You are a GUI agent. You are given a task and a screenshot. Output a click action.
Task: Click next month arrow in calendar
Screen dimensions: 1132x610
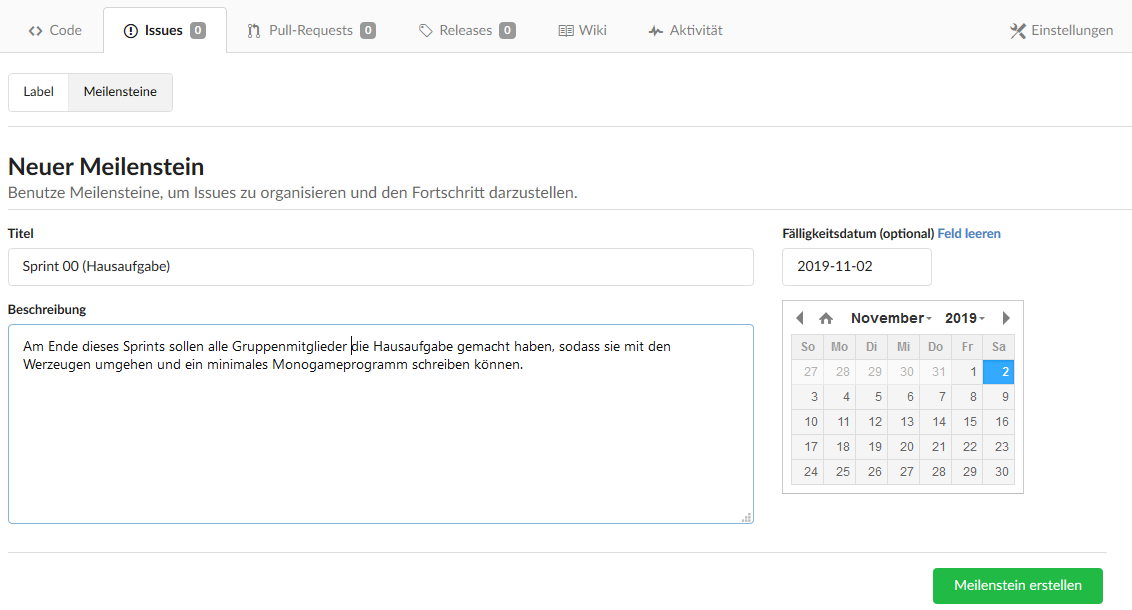[x=1006, y=318]
